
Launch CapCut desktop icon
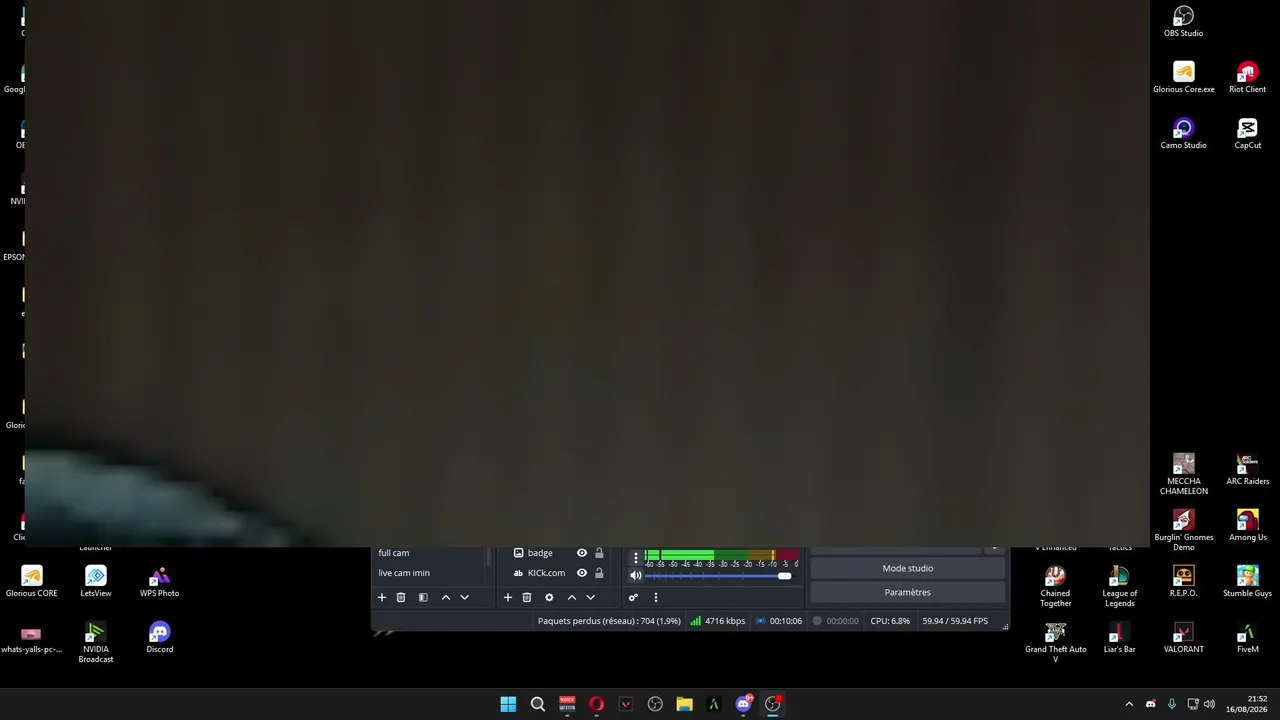[1247, 134]
